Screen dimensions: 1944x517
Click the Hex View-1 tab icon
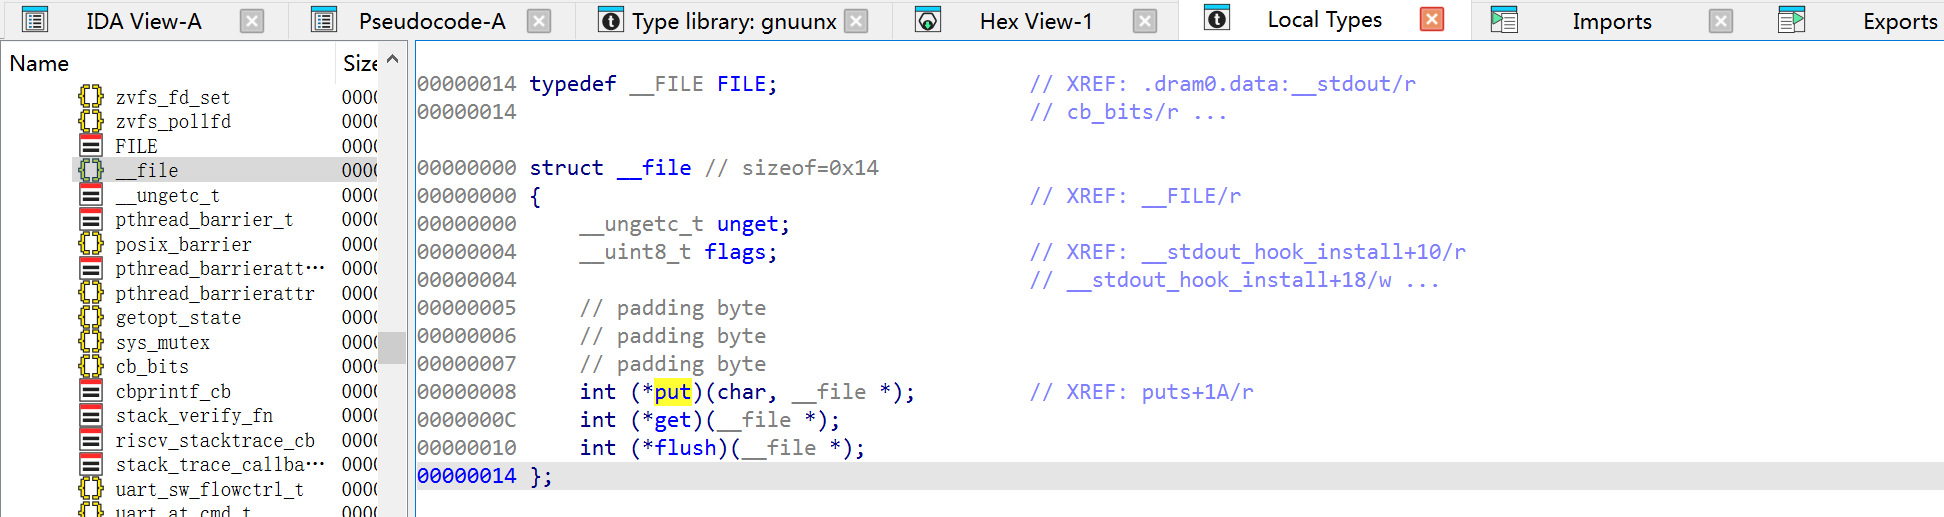(x=928, y=20)
